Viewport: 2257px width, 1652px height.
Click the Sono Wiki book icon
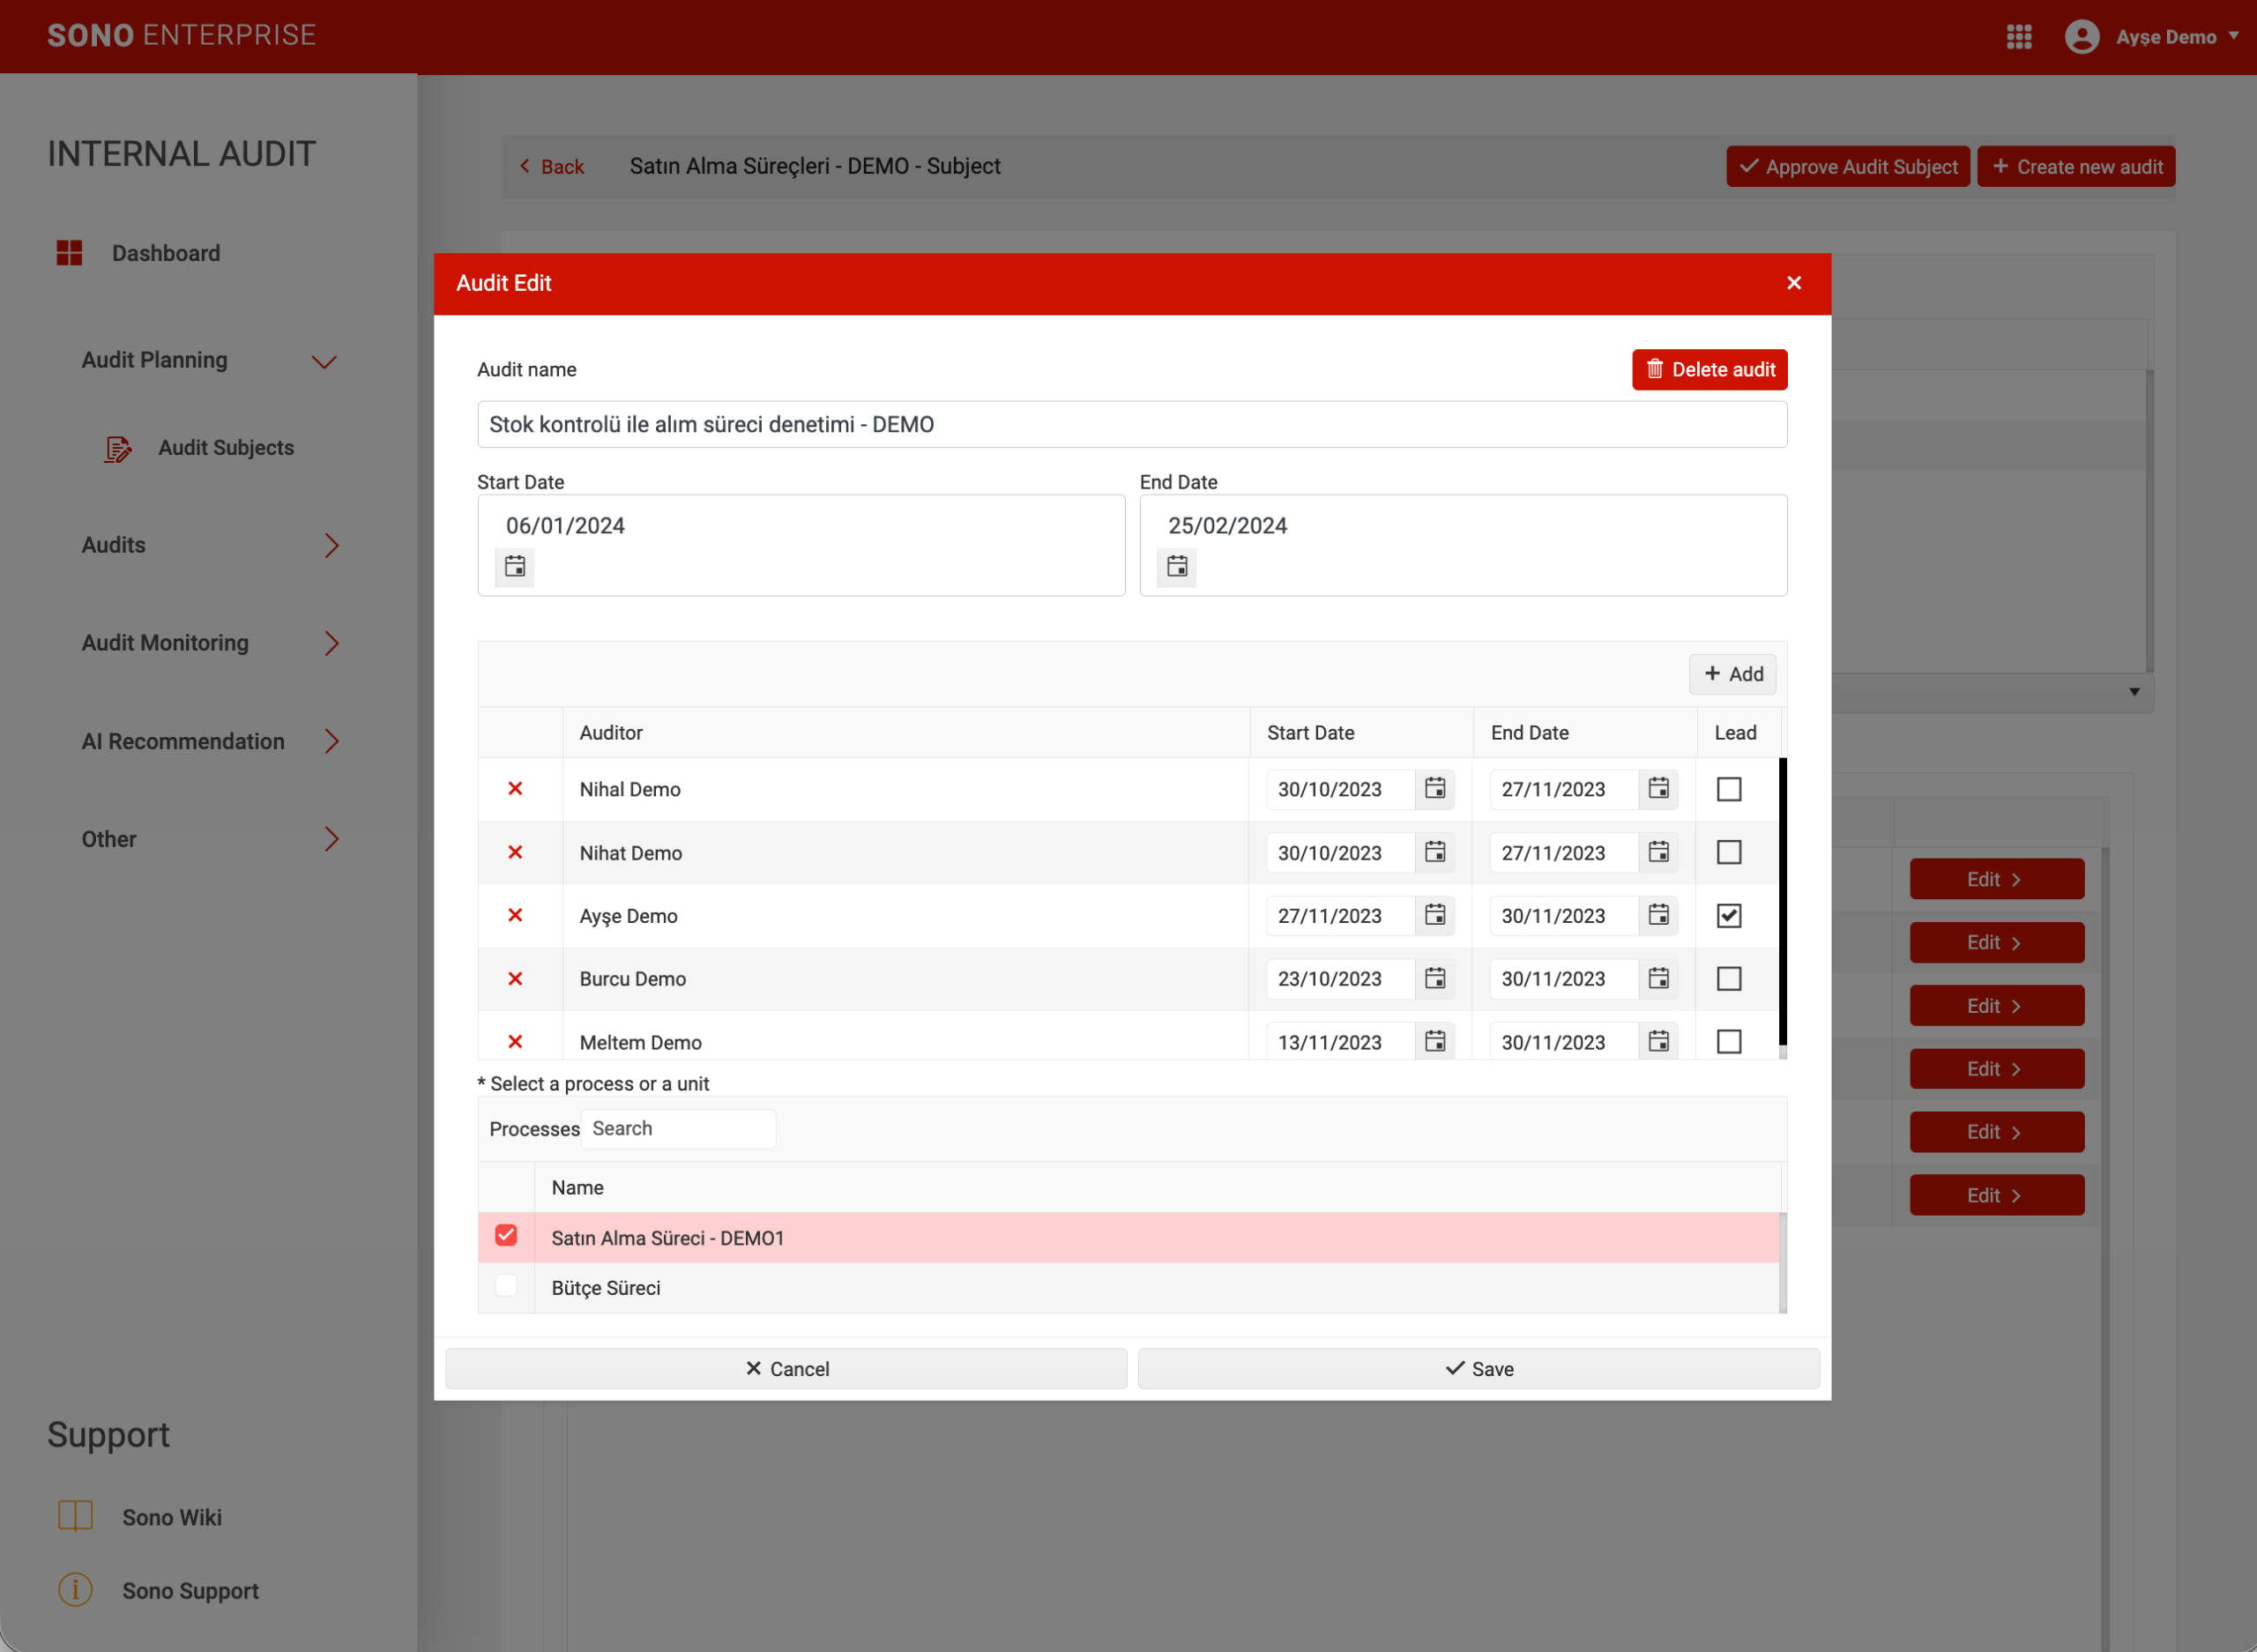(x=75, y=1516)
